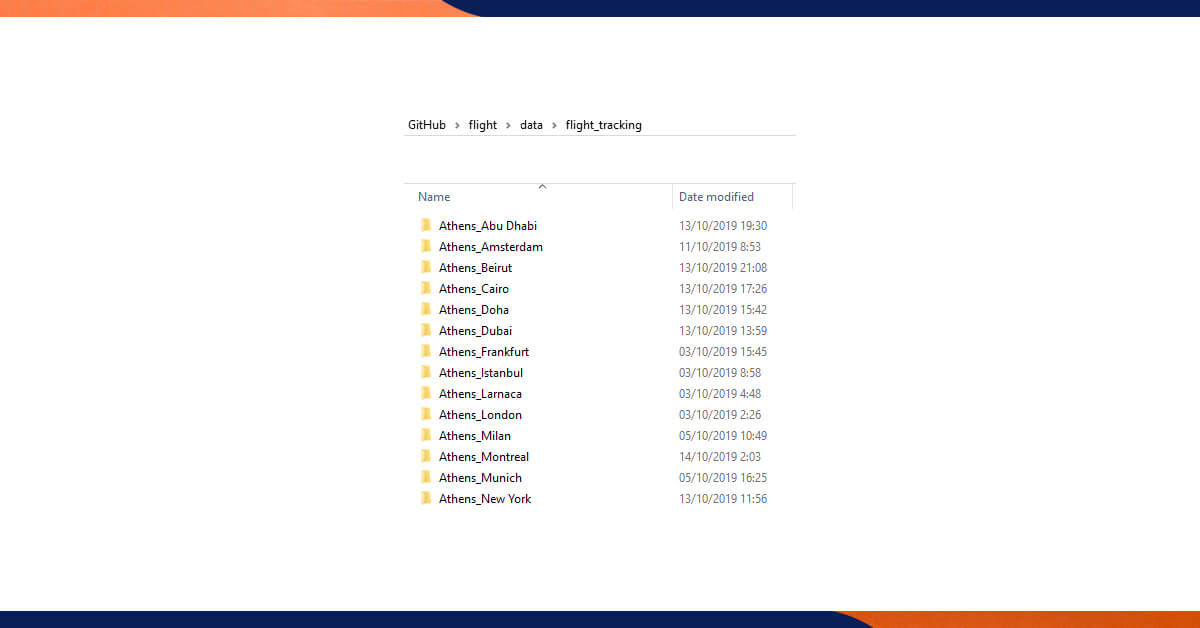Click the date 13/10/2019 21:08
Screen dimensions: 1200x628
click(723, 268)
